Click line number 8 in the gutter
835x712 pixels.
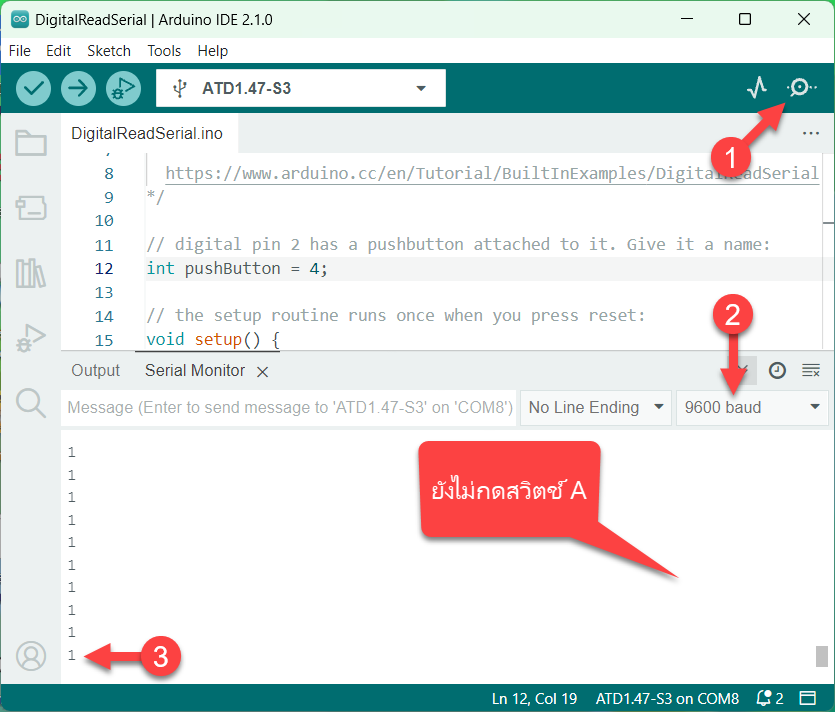click(109, 174)
